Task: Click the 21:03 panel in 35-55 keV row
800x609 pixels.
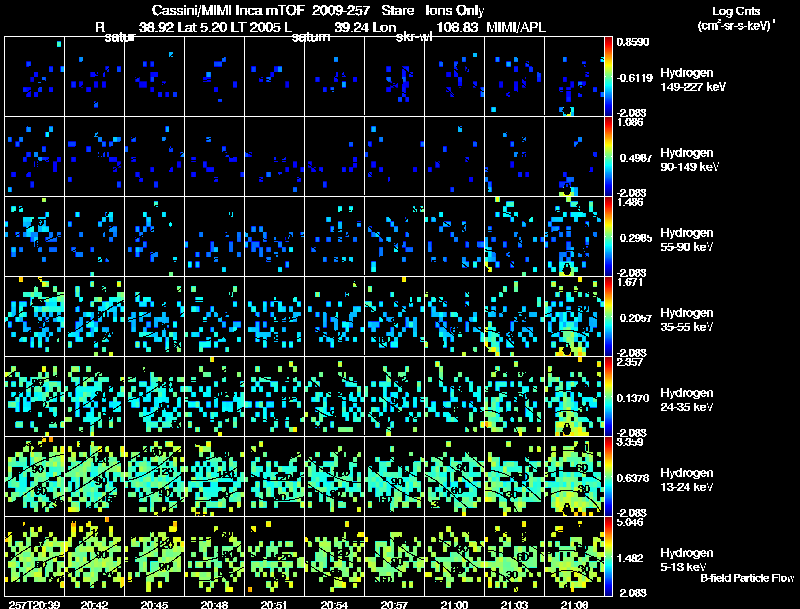Action: click(x=514, y=316)
